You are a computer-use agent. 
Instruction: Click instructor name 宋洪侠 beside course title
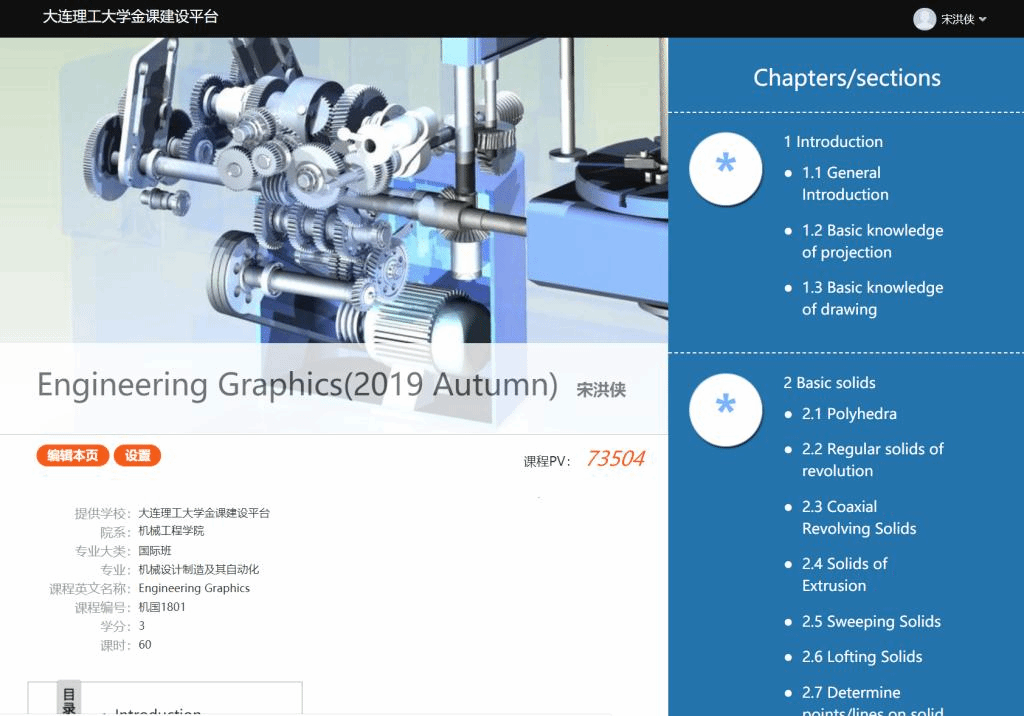point(601,390)
